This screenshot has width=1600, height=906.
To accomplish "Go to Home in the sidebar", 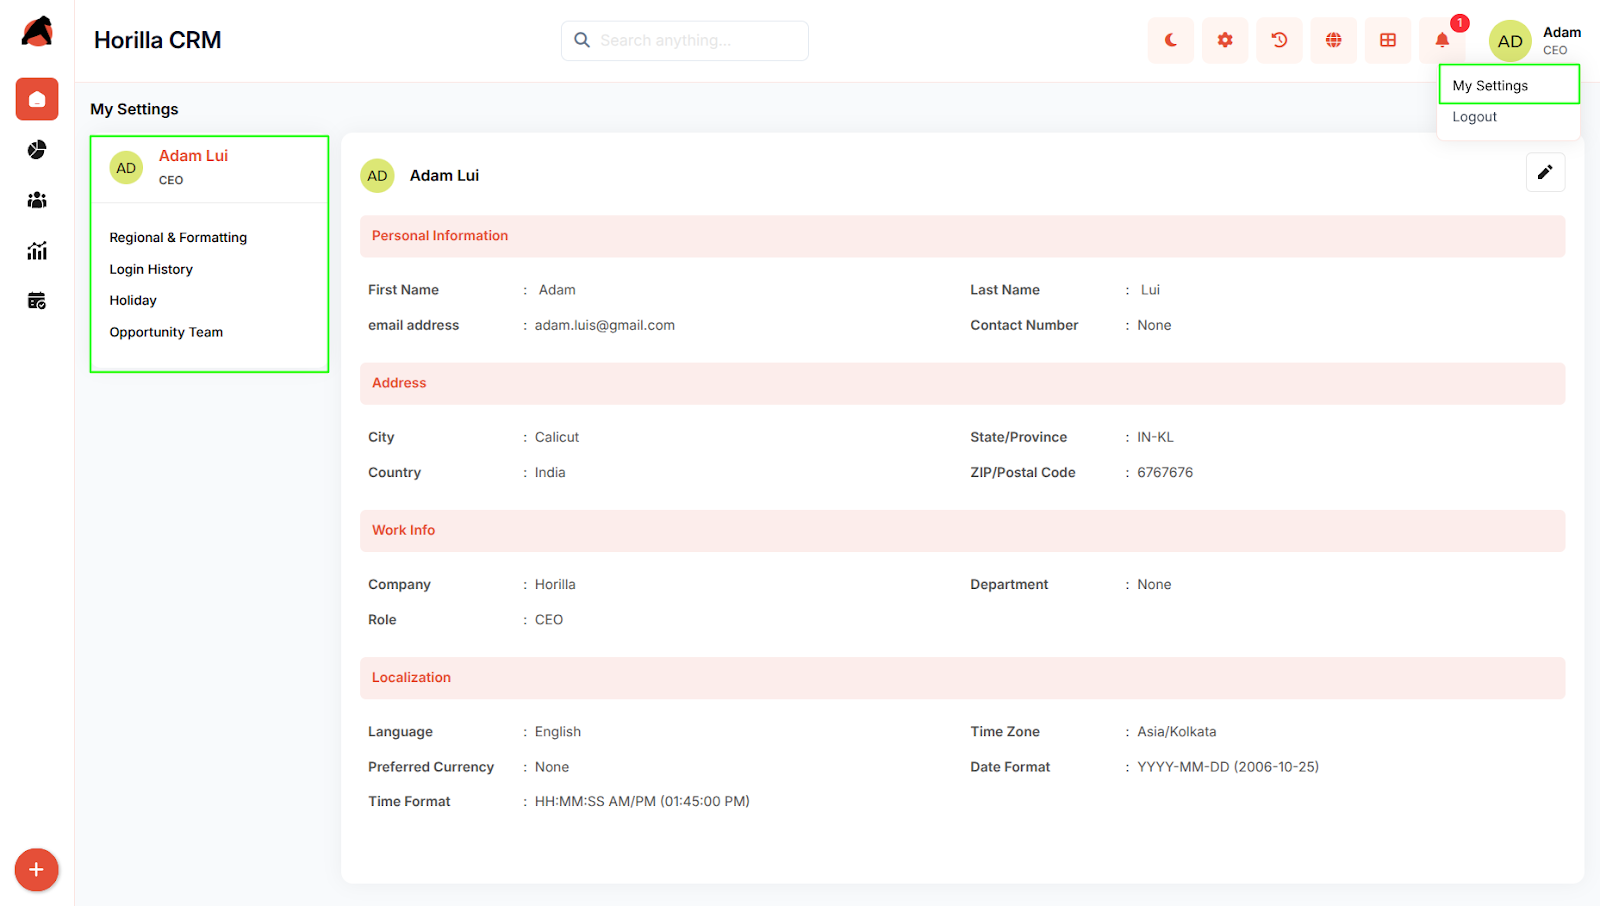I will coord(37,99).
